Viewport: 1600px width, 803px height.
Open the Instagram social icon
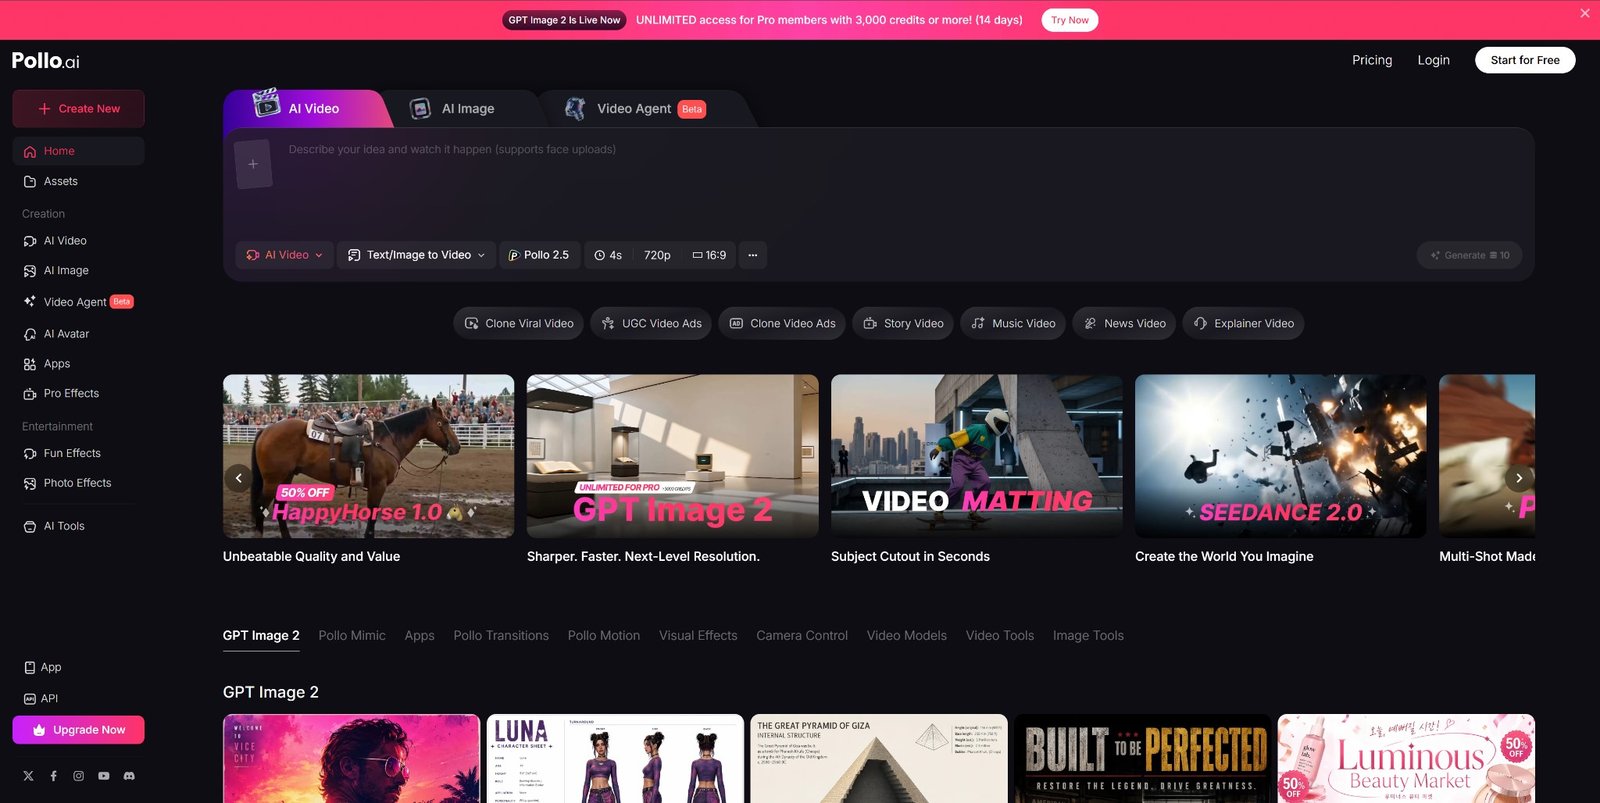pyautogui.click(x=78, y=776)
